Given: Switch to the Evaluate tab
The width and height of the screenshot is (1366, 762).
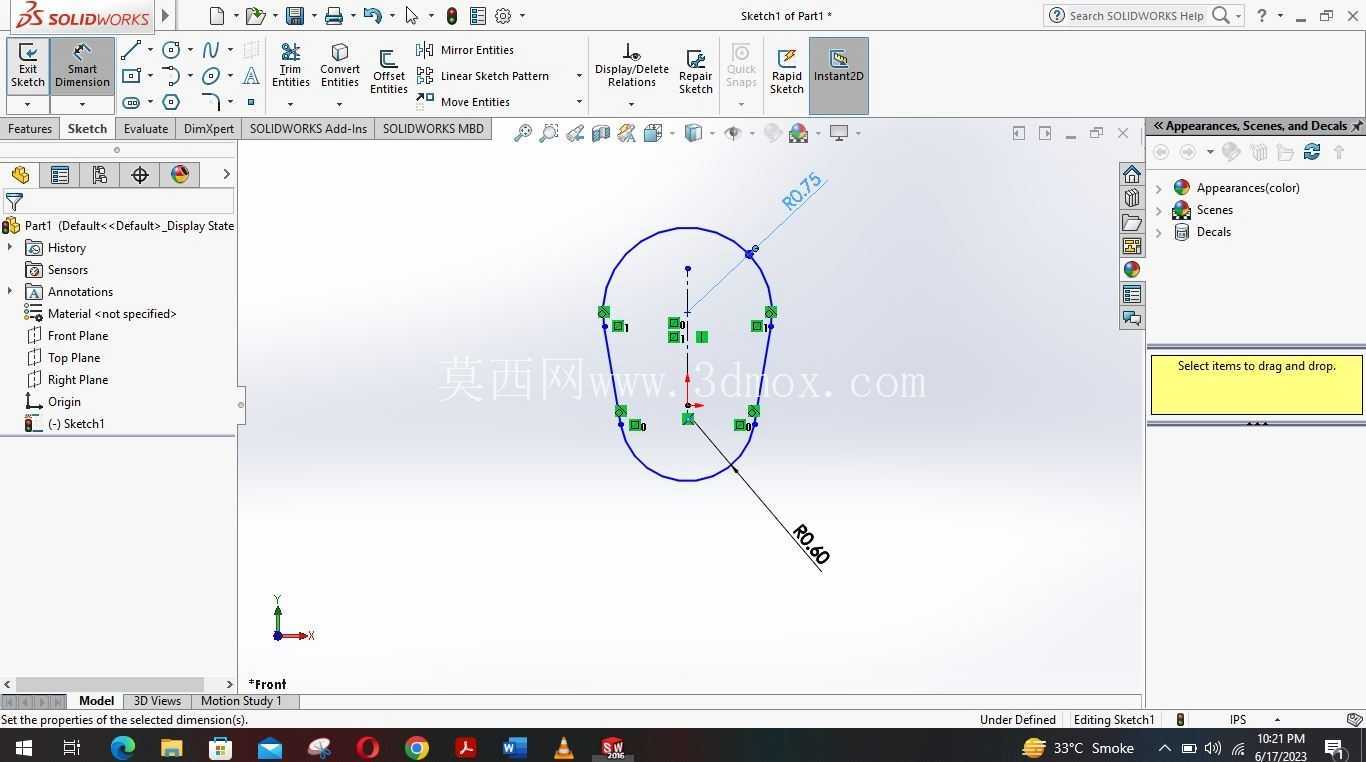Looking at the screenshot, I should (146, 129).
